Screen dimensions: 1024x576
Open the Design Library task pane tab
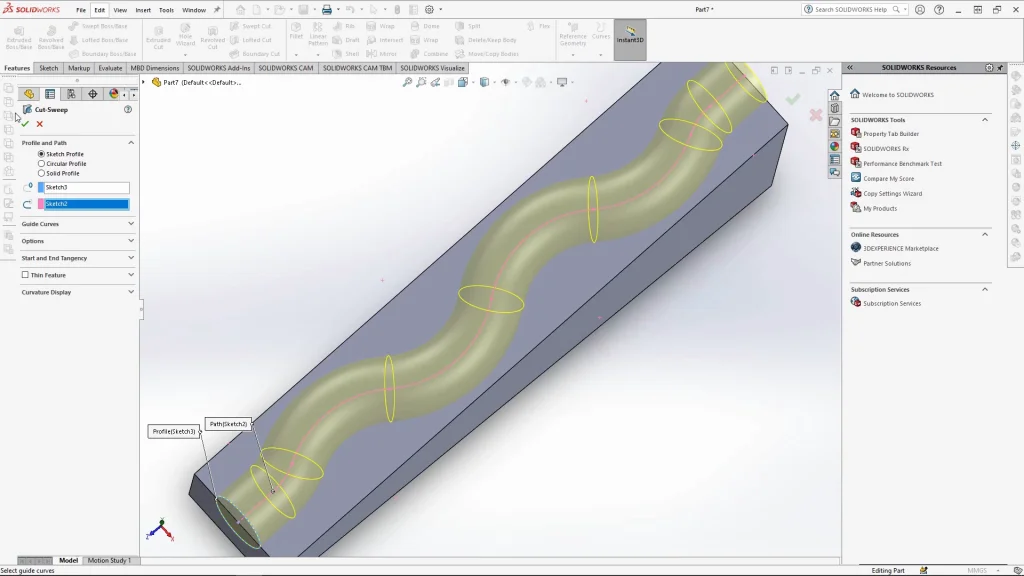pyautogui.click(x=834, y=108)
